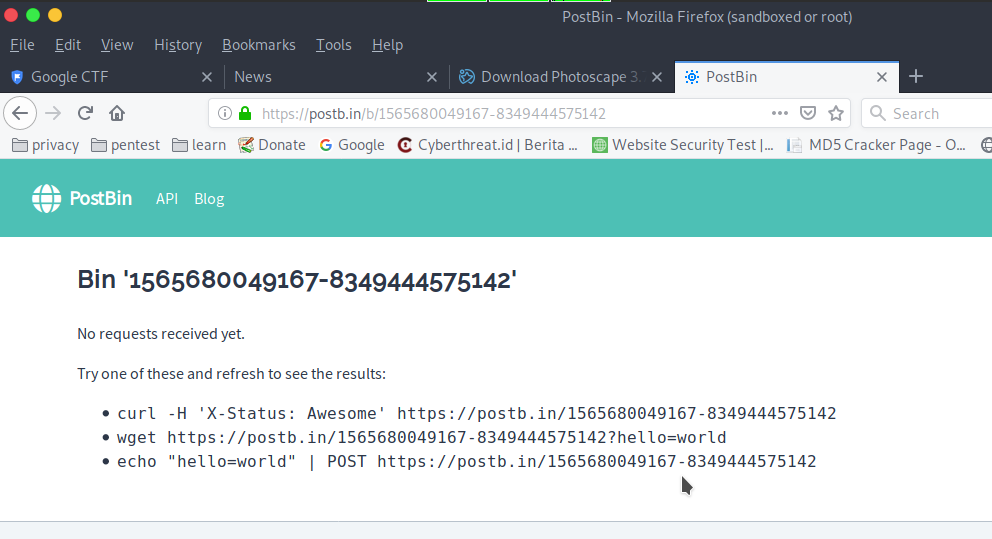
Task: Open the Blog link in header
Action: [x=209, y=199]
